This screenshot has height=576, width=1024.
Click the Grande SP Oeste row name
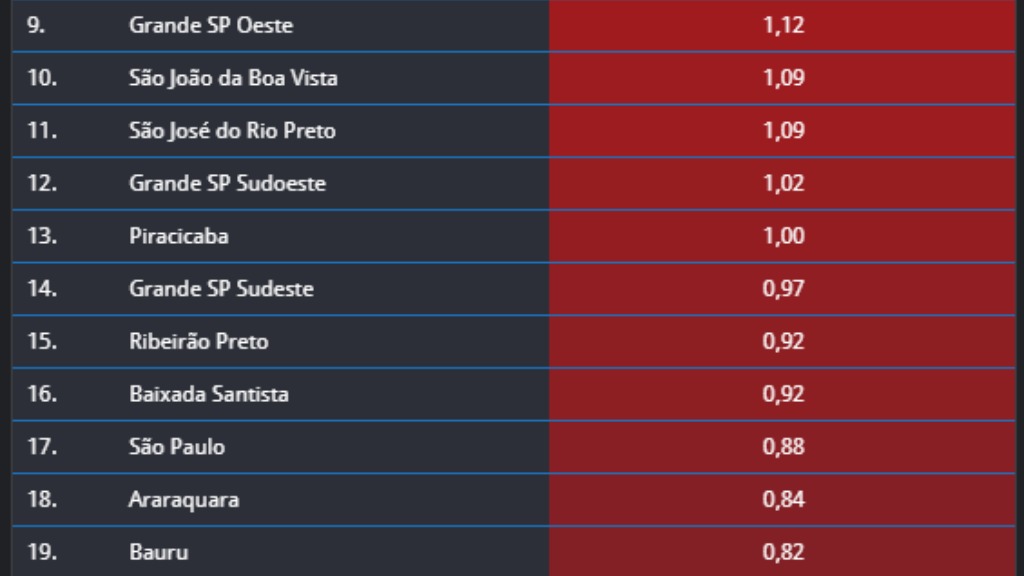point(210,26)
